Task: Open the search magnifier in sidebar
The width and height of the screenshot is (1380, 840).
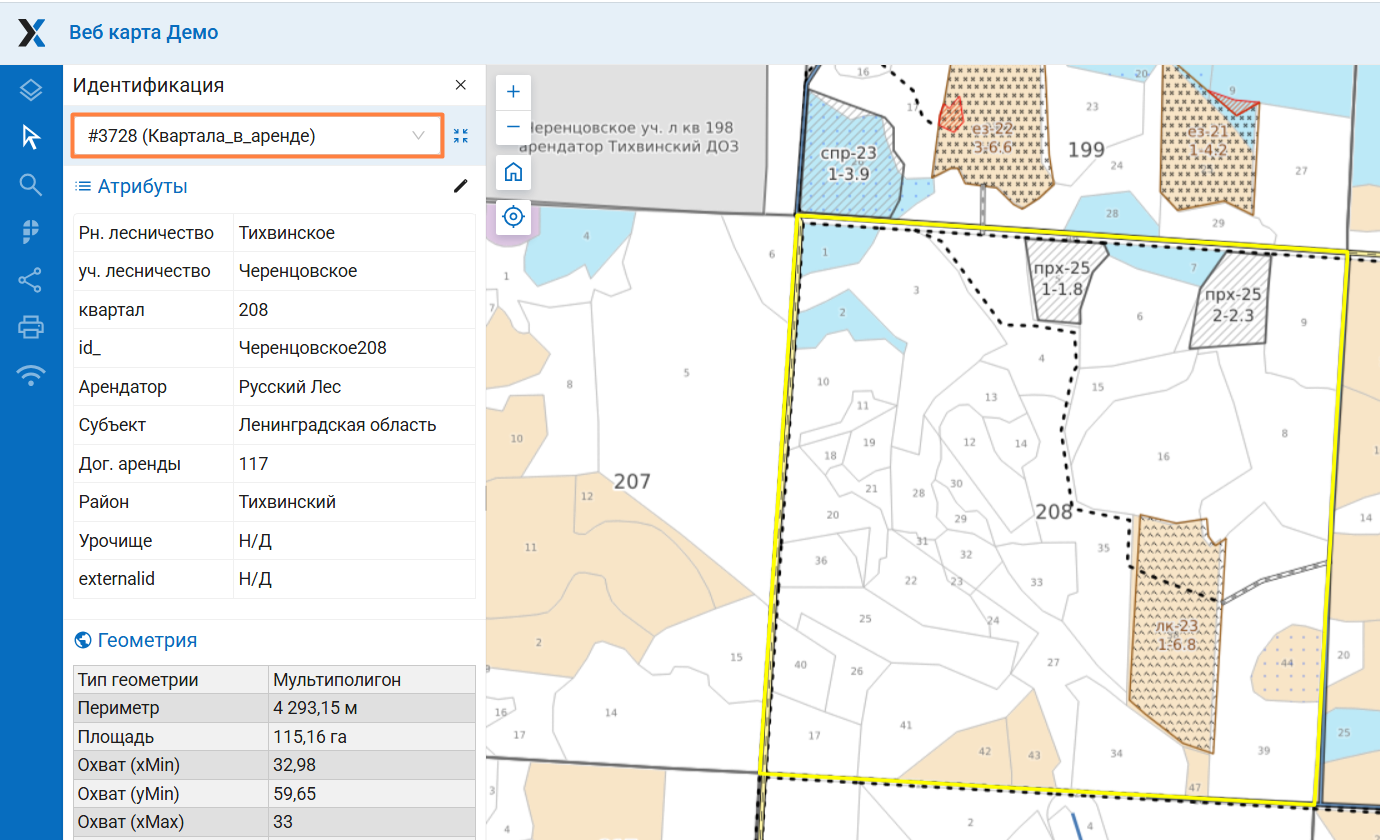Action: 31,184
